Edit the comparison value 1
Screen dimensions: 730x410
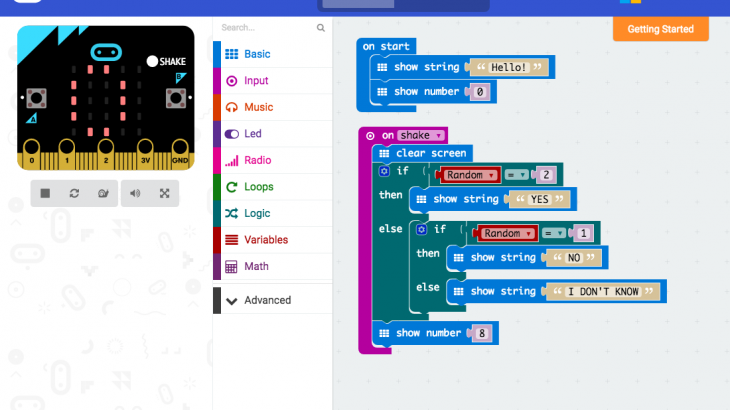[x=583, y=233]
